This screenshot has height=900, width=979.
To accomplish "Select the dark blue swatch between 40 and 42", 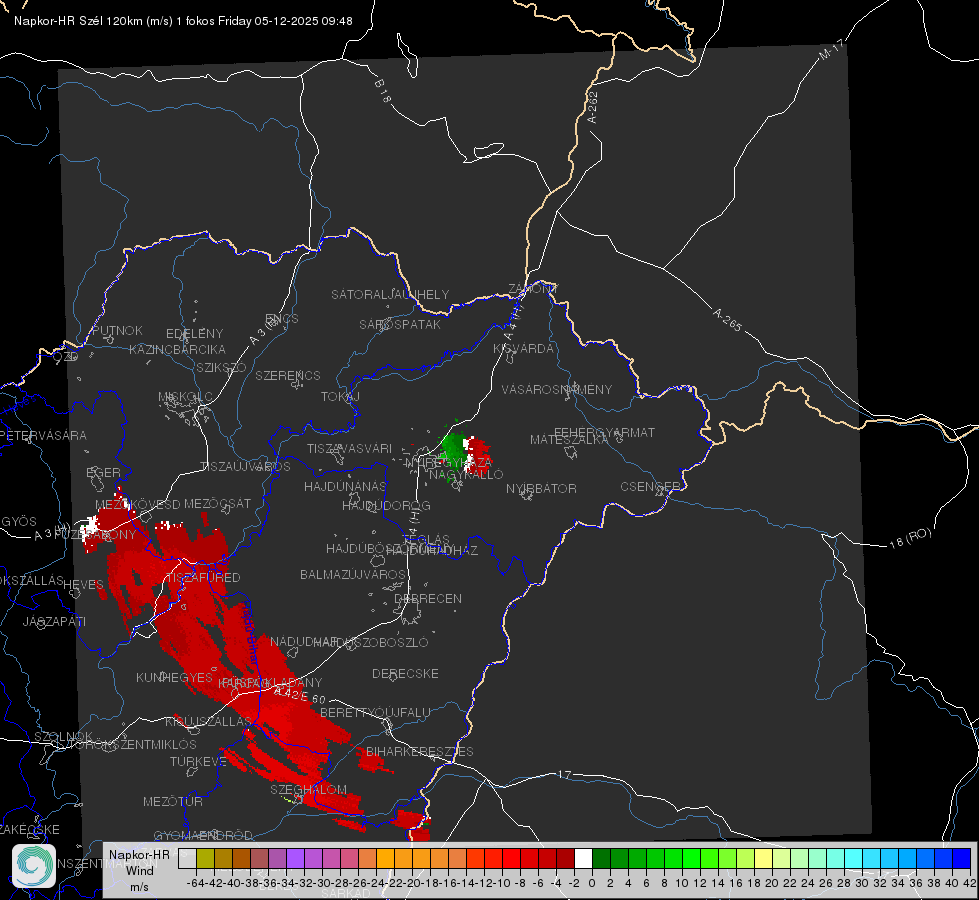I will 962,858.
